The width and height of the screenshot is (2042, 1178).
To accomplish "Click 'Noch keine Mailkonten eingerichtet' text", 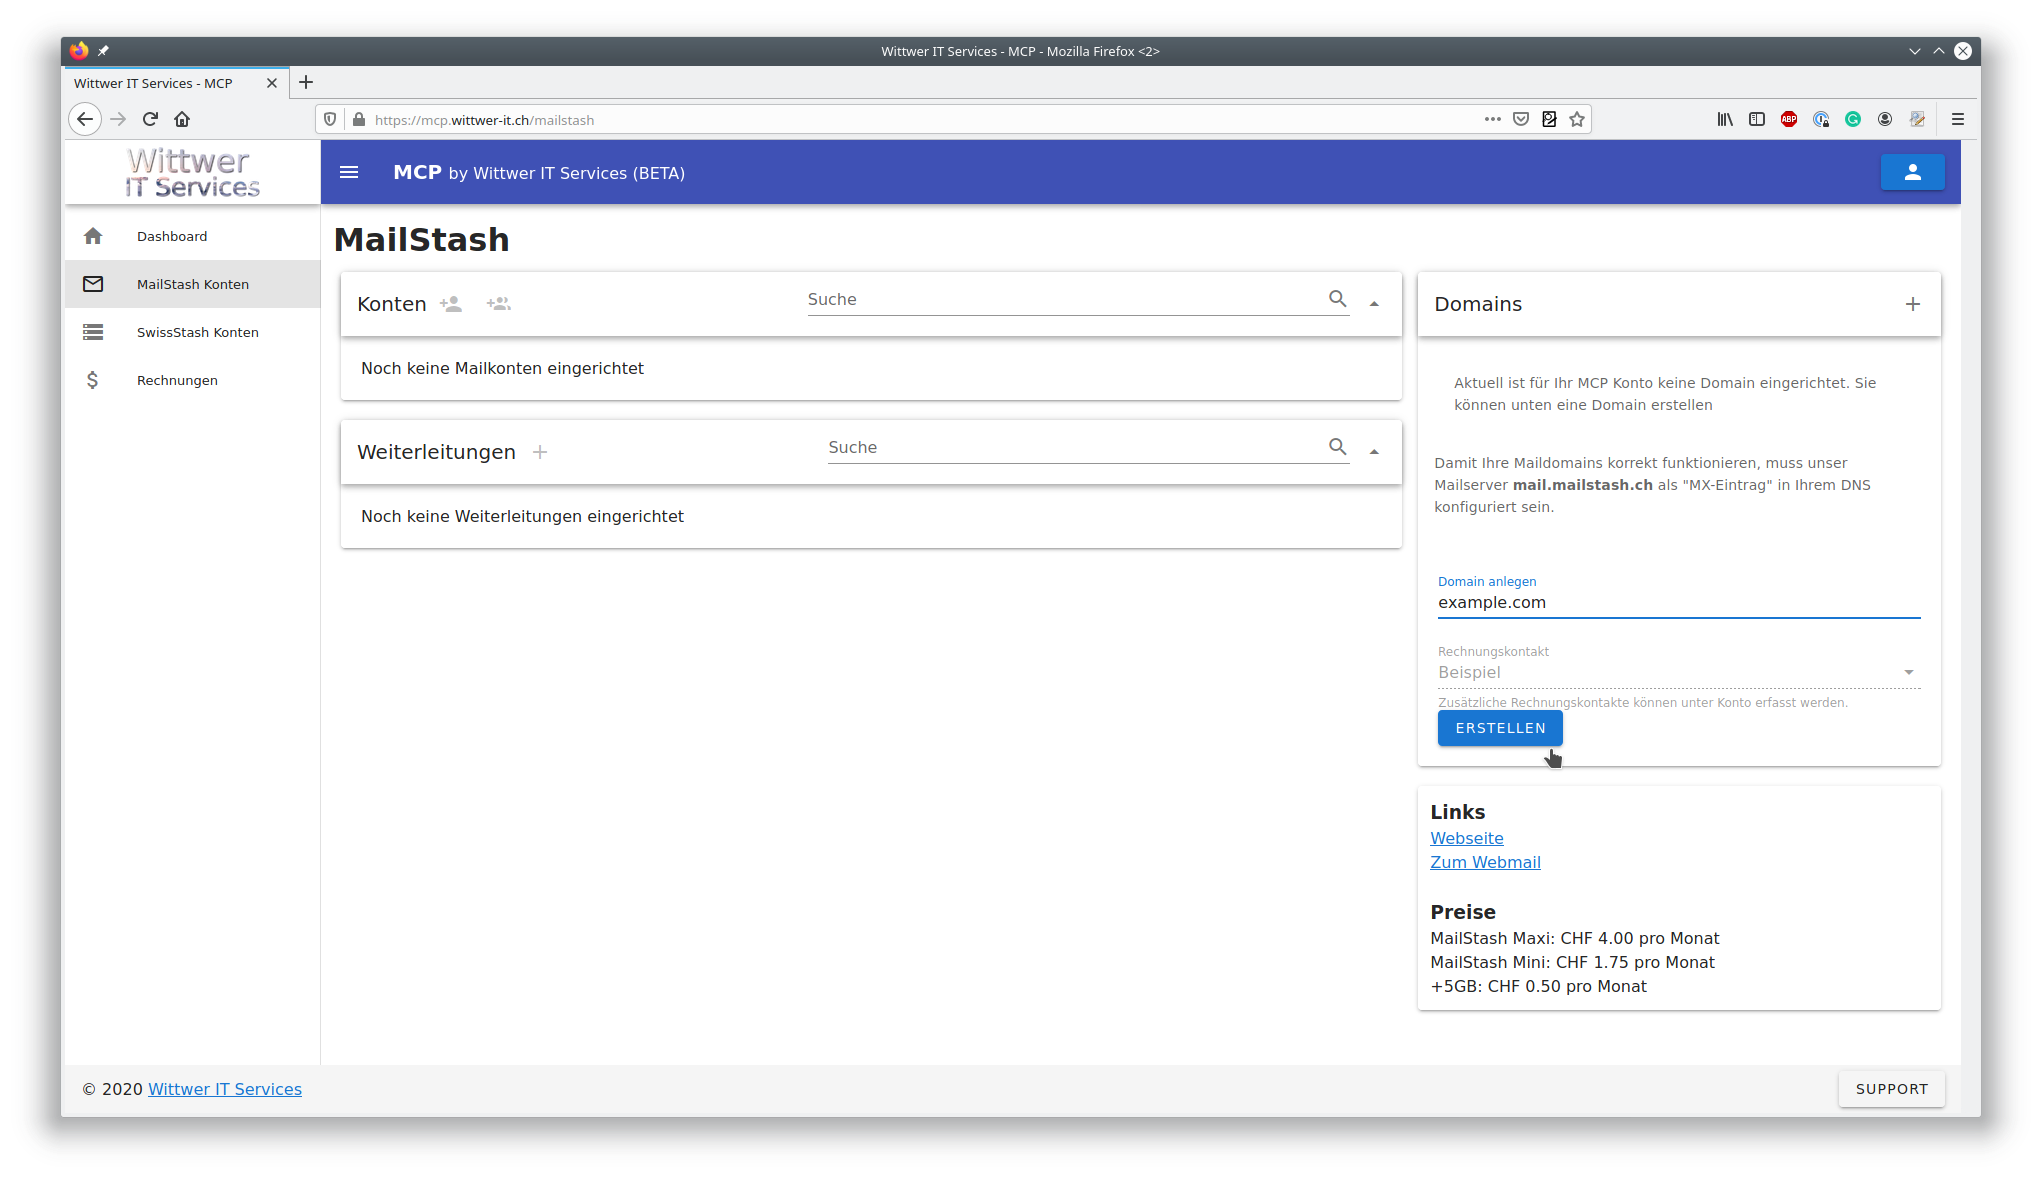I will click(x=502, y=368).
